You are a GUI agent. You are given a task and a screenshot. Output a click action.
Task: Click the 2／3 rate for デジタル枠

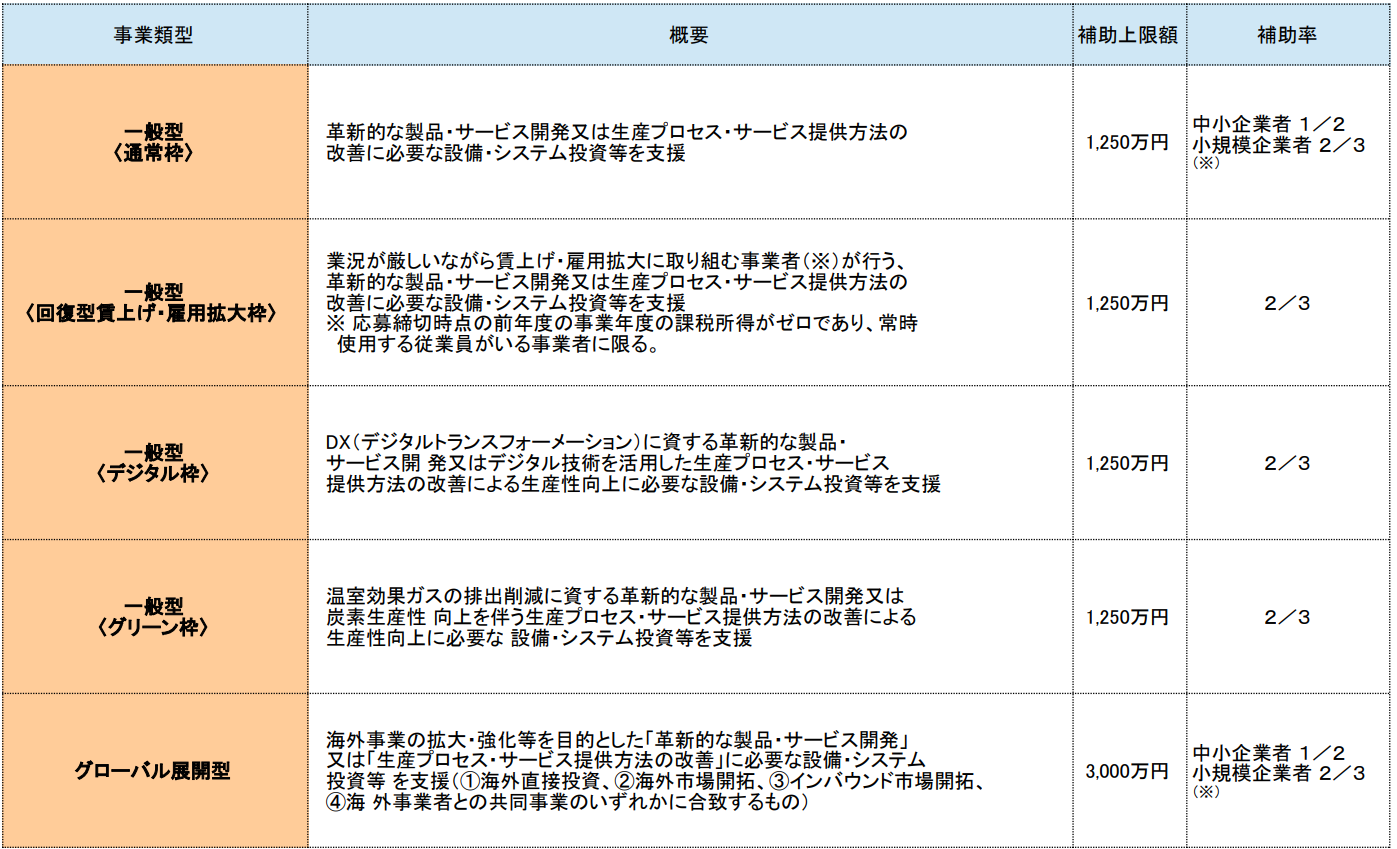1286,462
